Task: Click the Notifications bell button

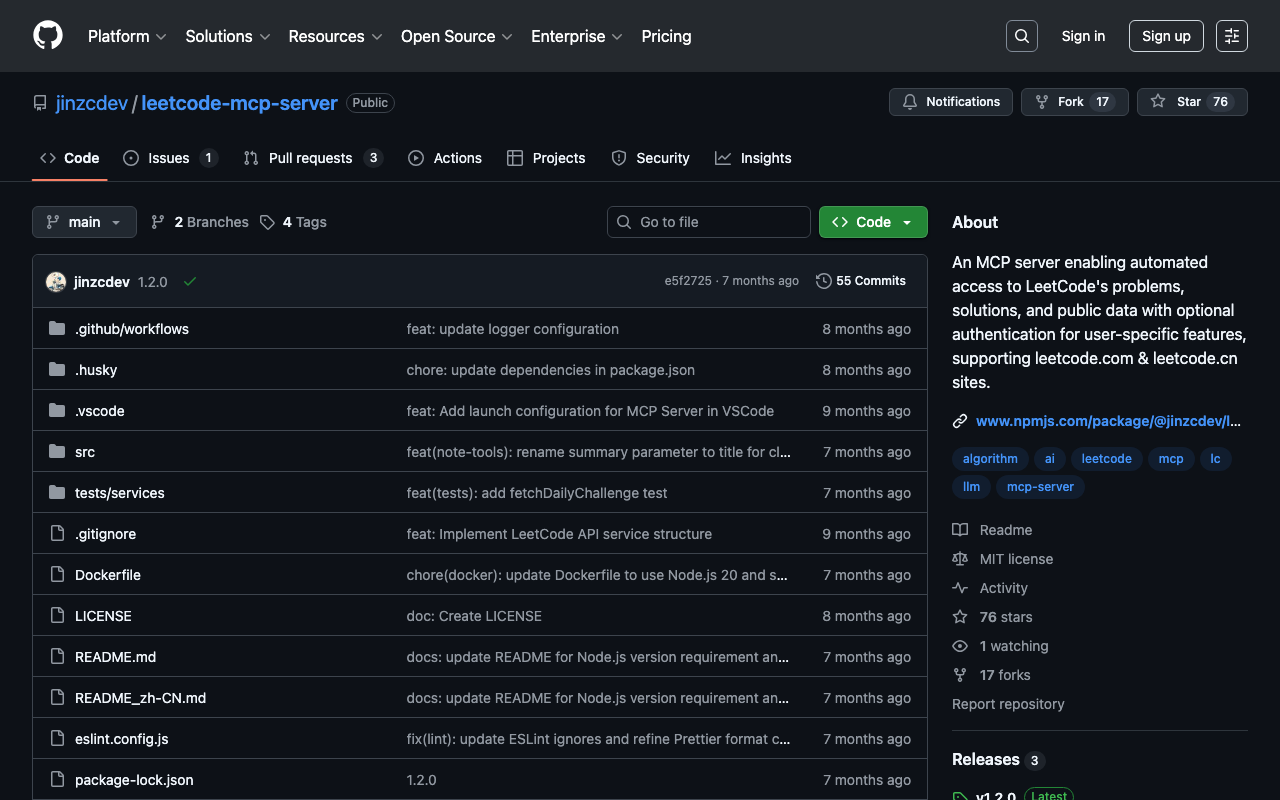Action: coord(951,102)
